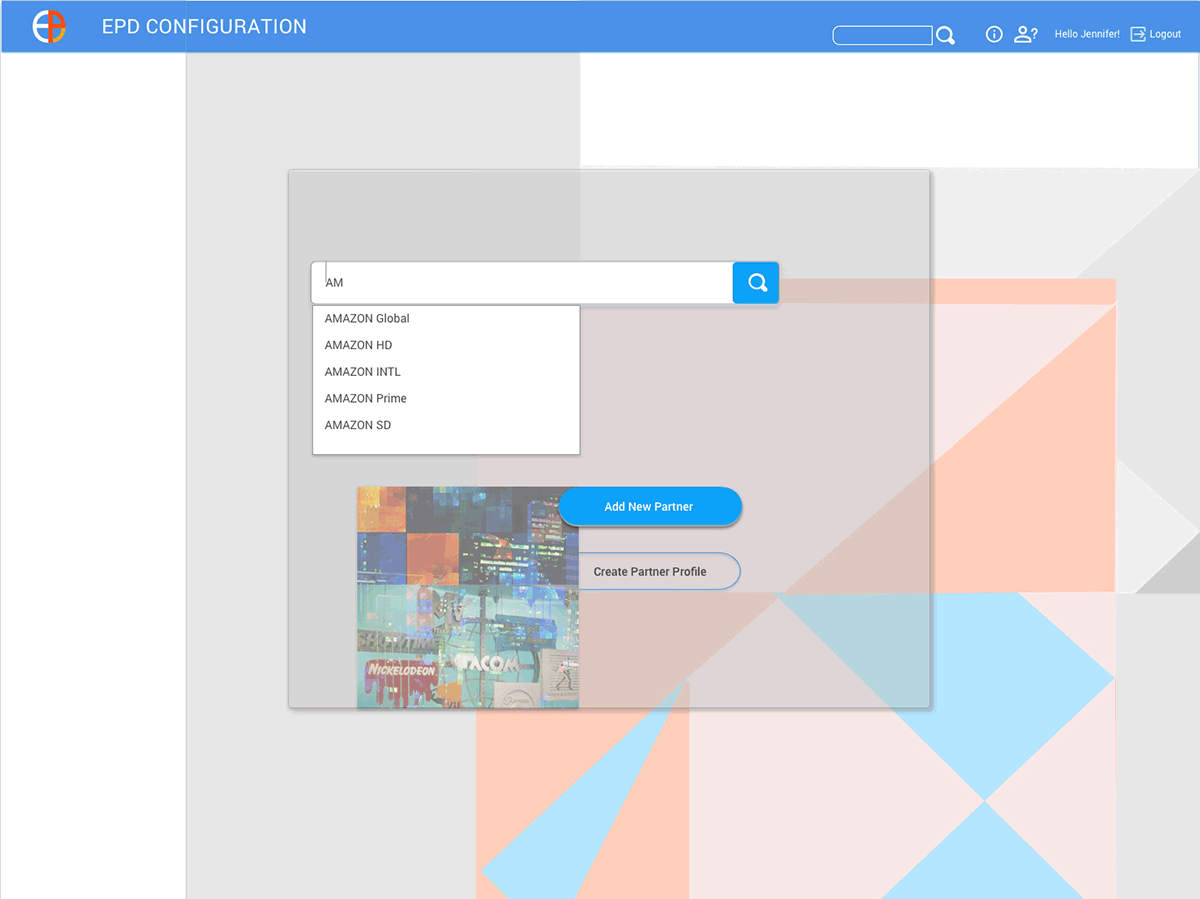
Task: Focus the partner search field containing AM
Action: (522, 283)
